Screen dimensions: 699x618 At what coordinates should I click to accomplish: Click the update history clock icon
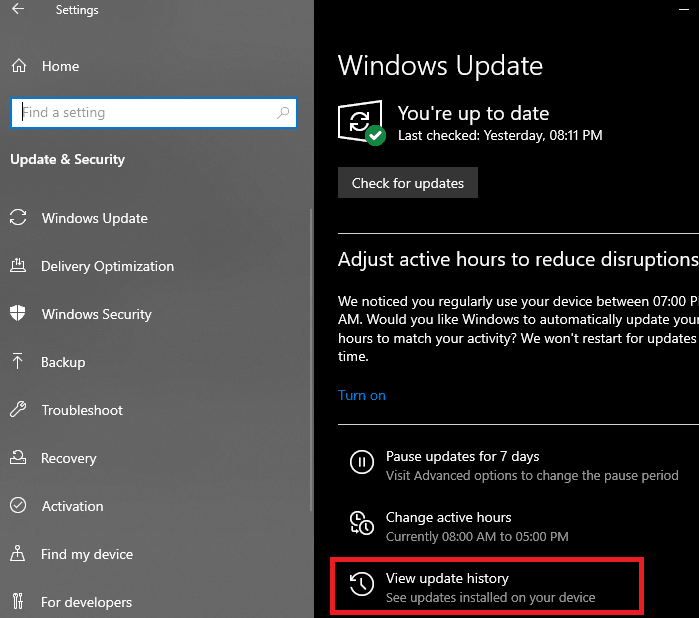(x=362, y=584)
